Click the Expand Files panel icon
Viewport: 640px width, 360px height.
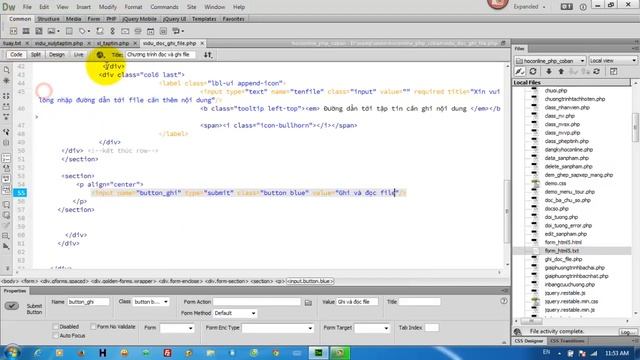pos(613,71)
